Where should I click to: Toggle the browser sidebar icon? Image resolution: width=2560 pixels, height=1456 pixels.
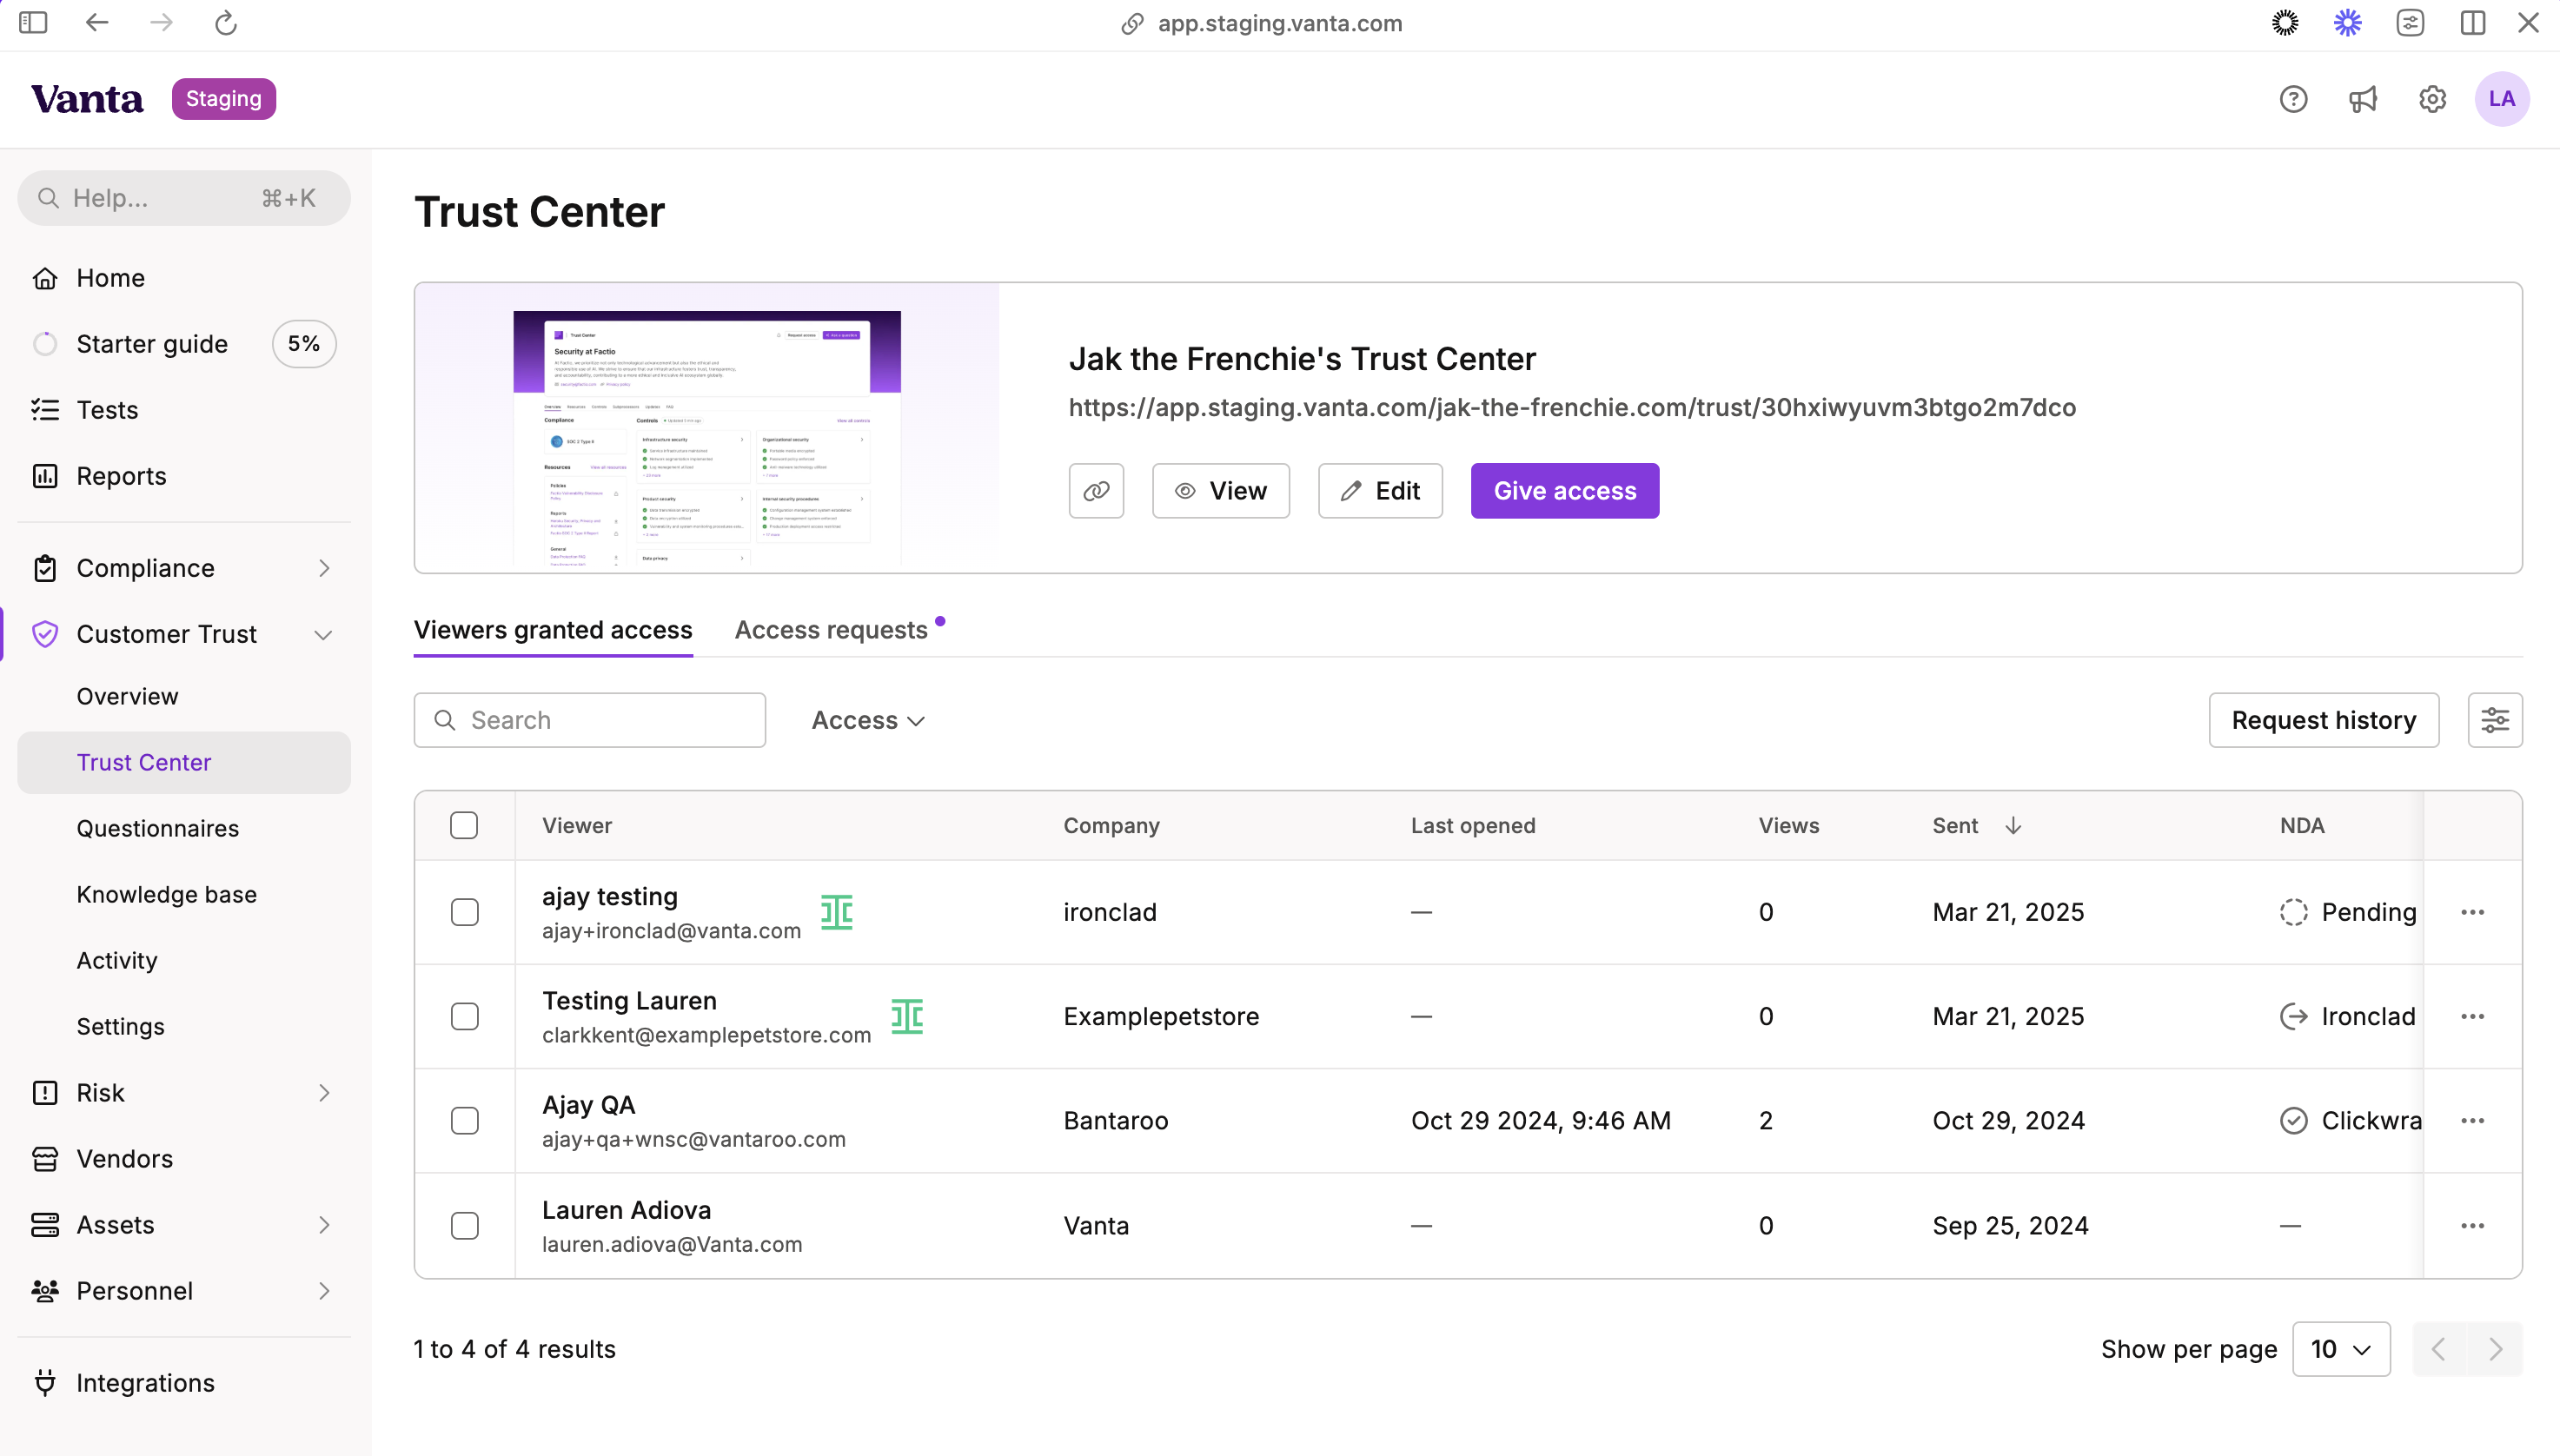(x=33, y=22)
